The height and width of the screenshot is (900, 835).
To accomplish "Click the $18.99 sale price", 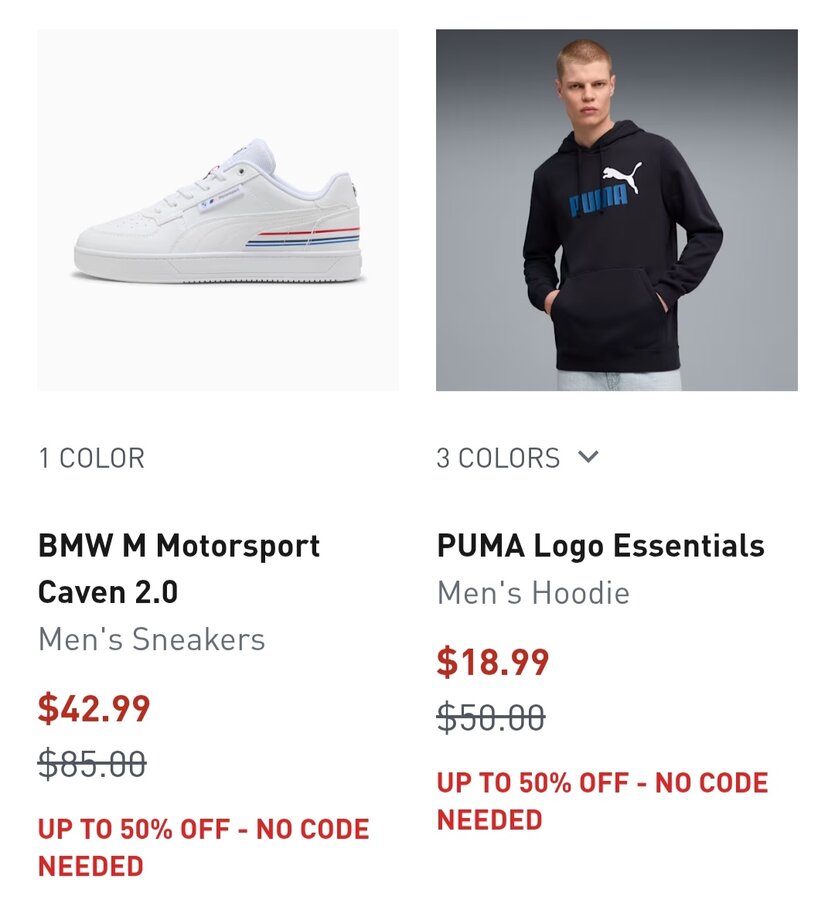I will coord(493,662).
